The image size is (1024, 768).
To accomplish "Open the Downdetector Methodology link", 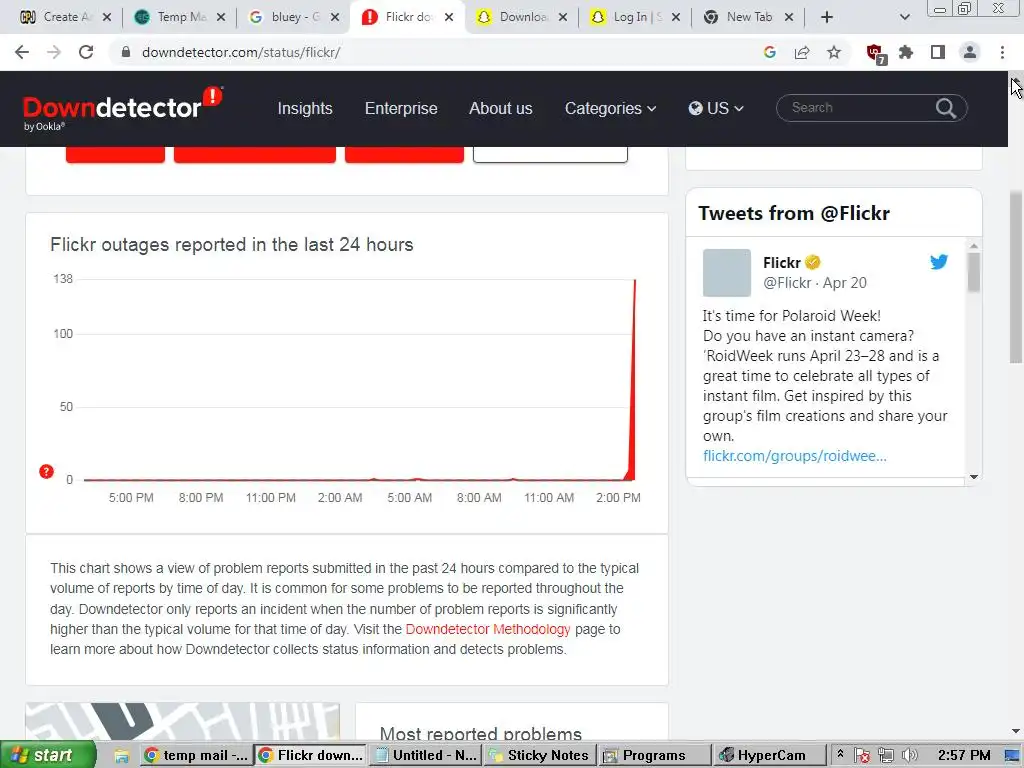I will (x=488, y=630).
